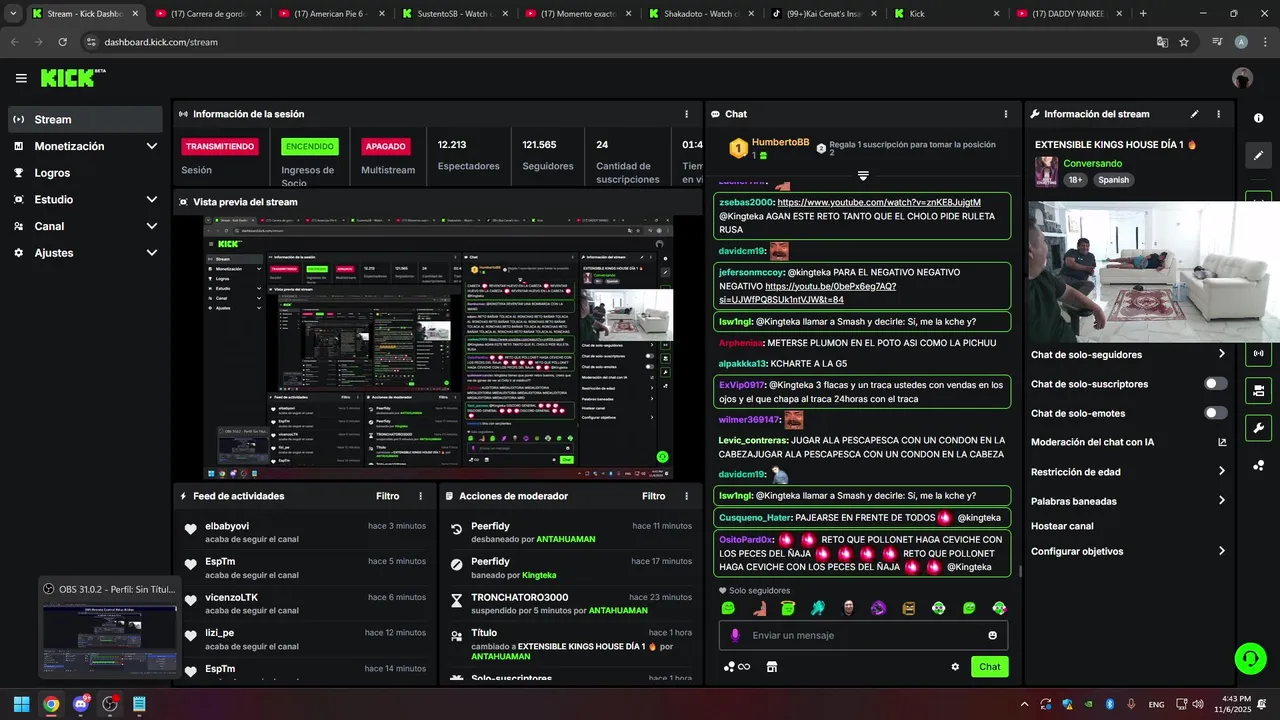
Task: Edit stream info with the pencil icon in panel header
Action: click(x=1194, y=114)
